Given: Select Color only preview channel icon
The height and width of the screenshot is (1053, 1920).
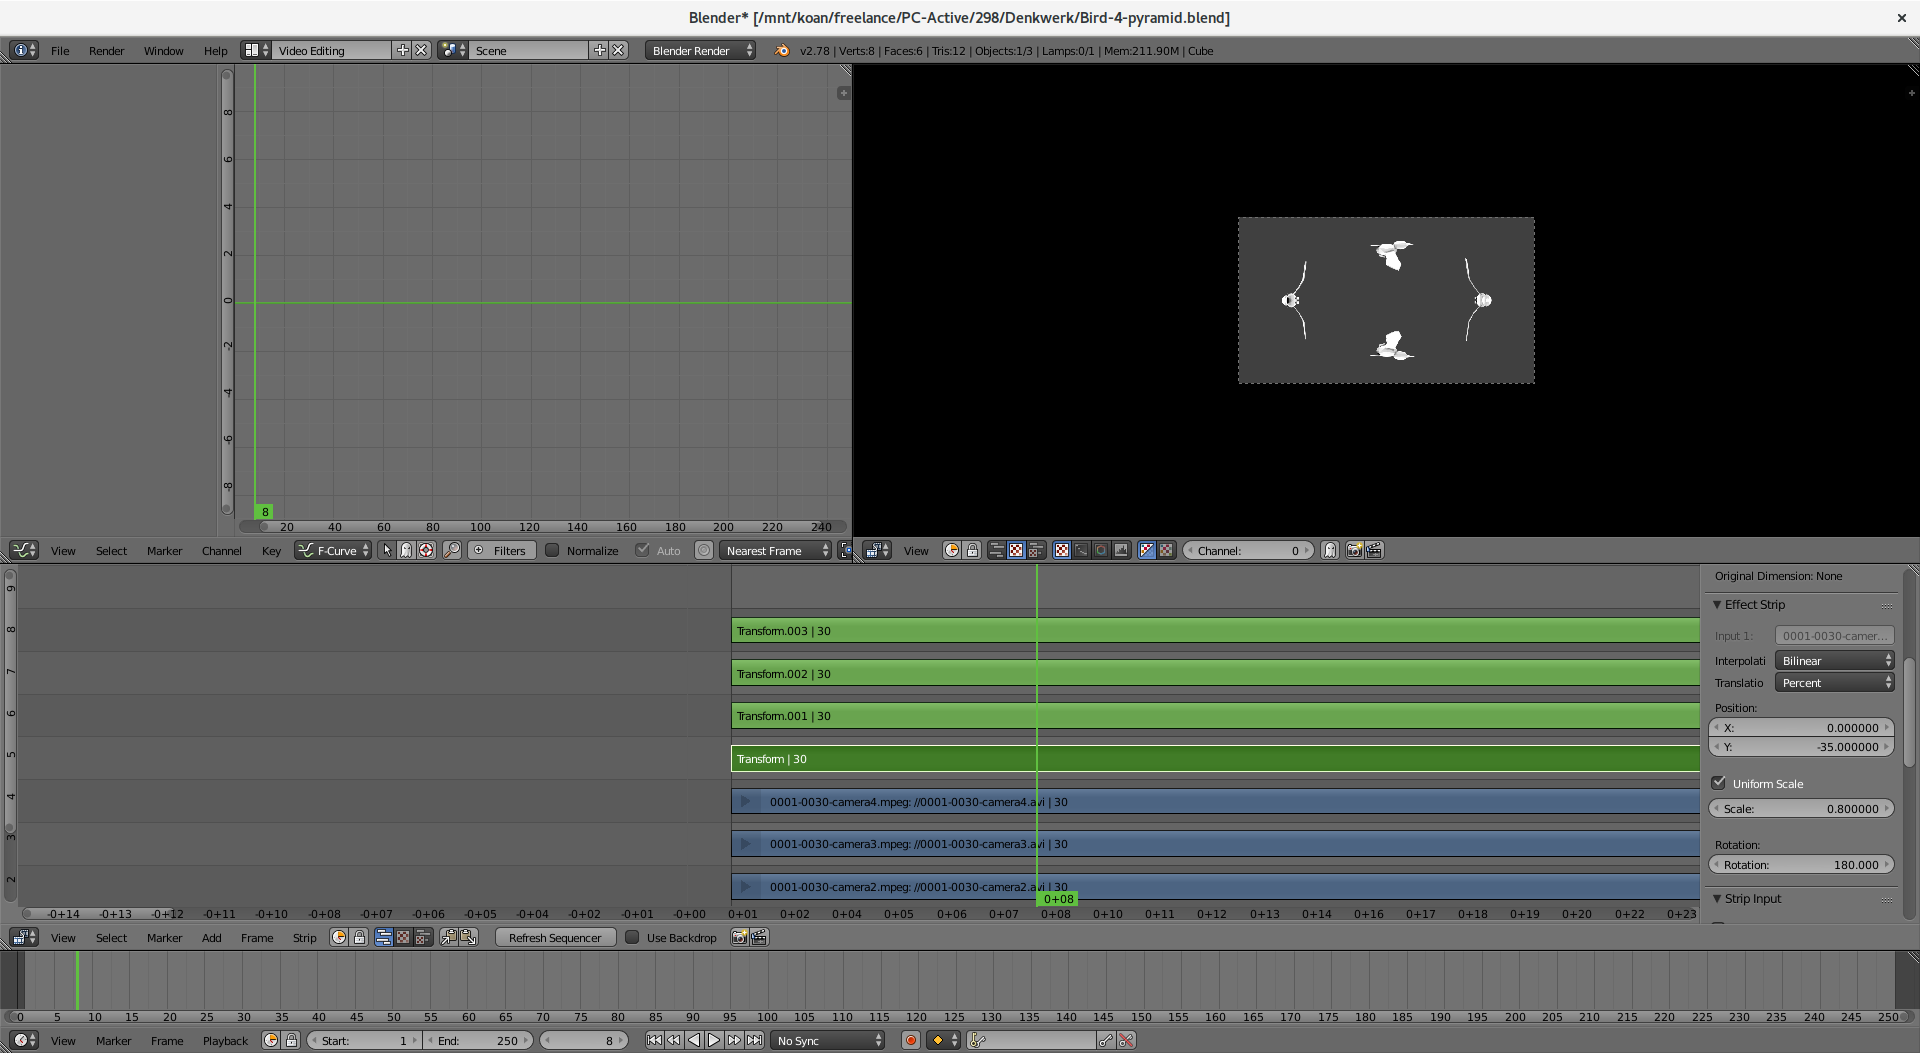Looking at the screenshot, I should click(x=1166, y=550).
